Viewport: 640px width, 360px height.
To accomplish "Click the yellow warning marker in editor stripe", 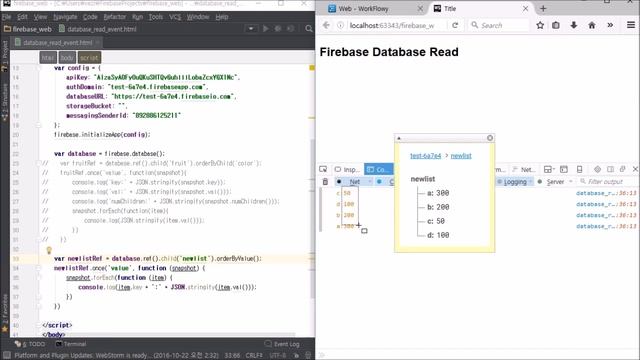I will pyautogui.click(x=312, y=68).
